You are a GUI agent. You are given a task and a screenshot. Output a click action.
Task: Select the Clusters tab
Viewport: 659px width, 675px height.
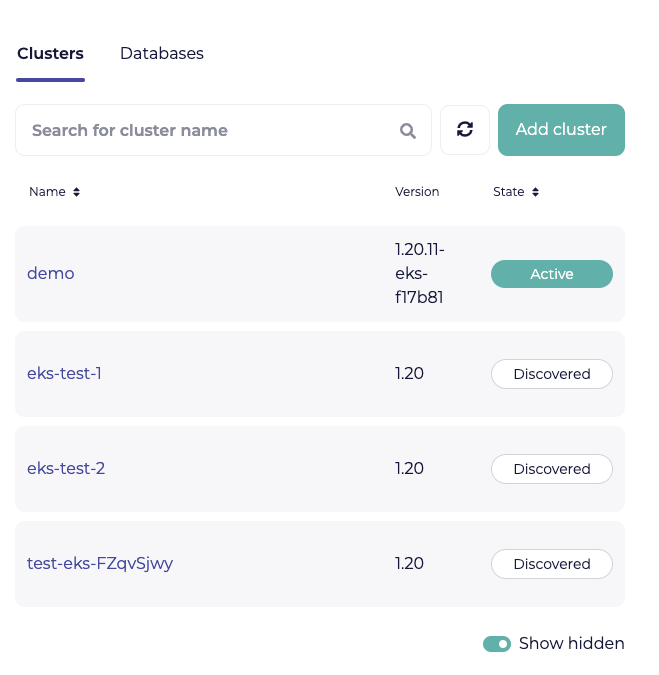(50, 53)
